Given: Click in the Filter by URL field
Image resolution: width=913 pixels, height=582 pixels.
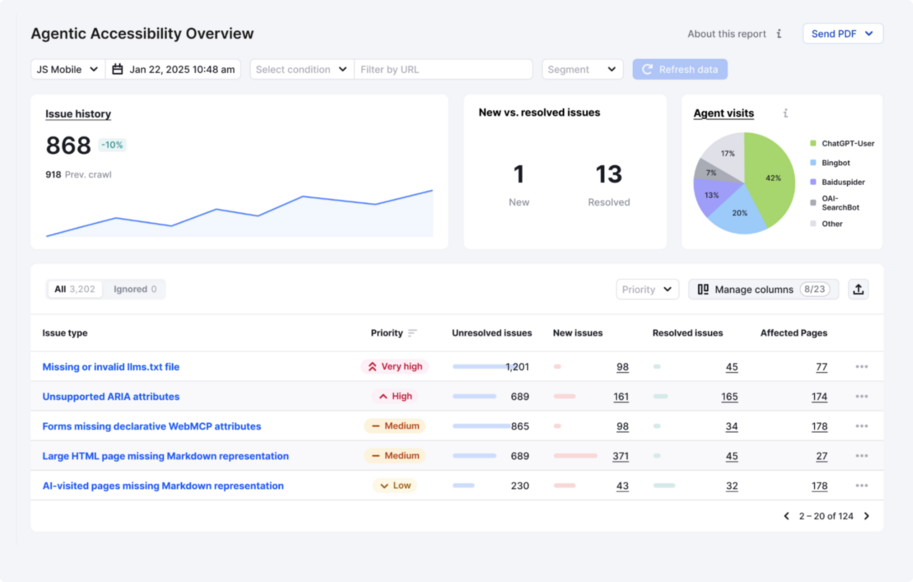Looking at the screenshot, I should coord(443,69).
